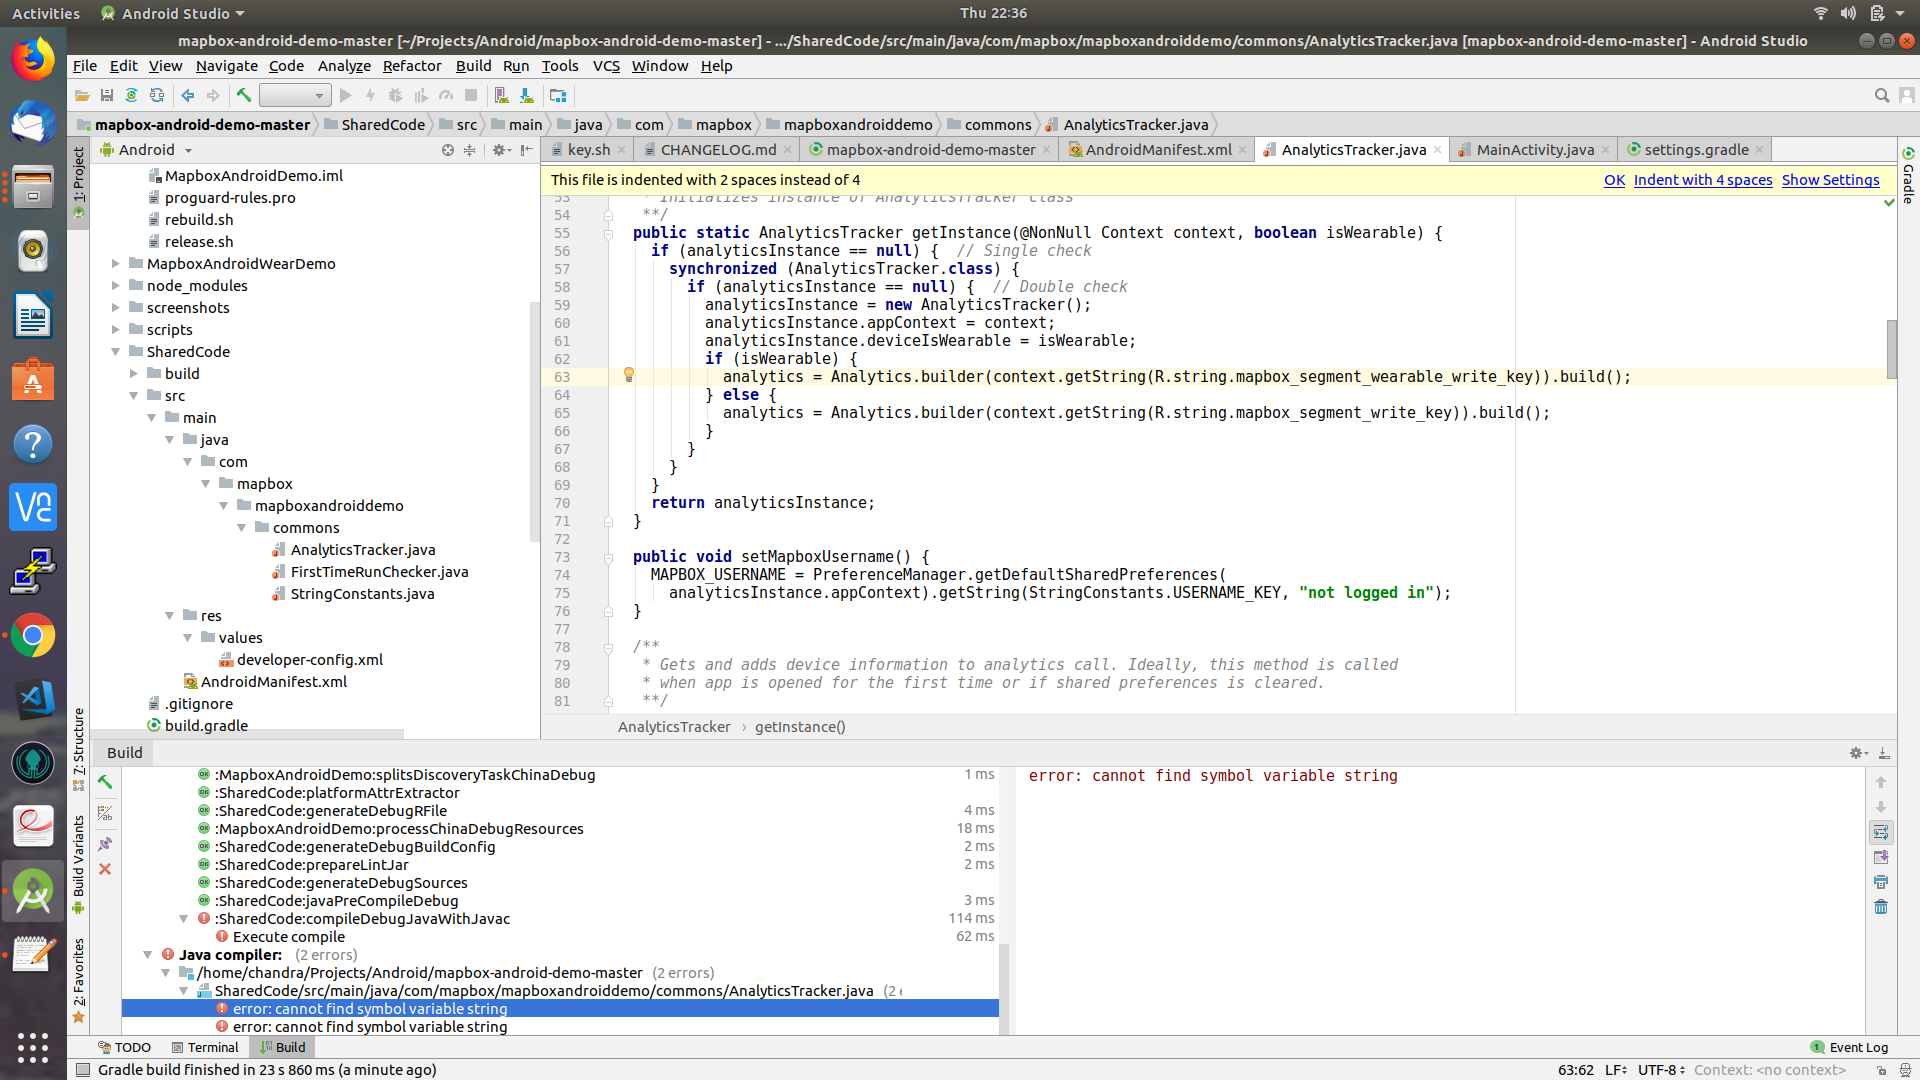The width and height of the screenshot is (1920, 1080).
Task: Run the project with the Run button
Action: pyautogui.click(x=346, y=95)
